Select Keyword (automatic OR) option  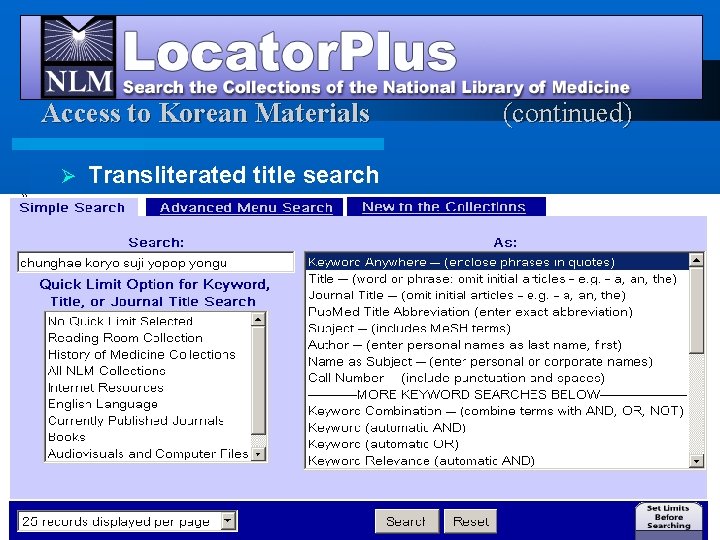(497, 444)
